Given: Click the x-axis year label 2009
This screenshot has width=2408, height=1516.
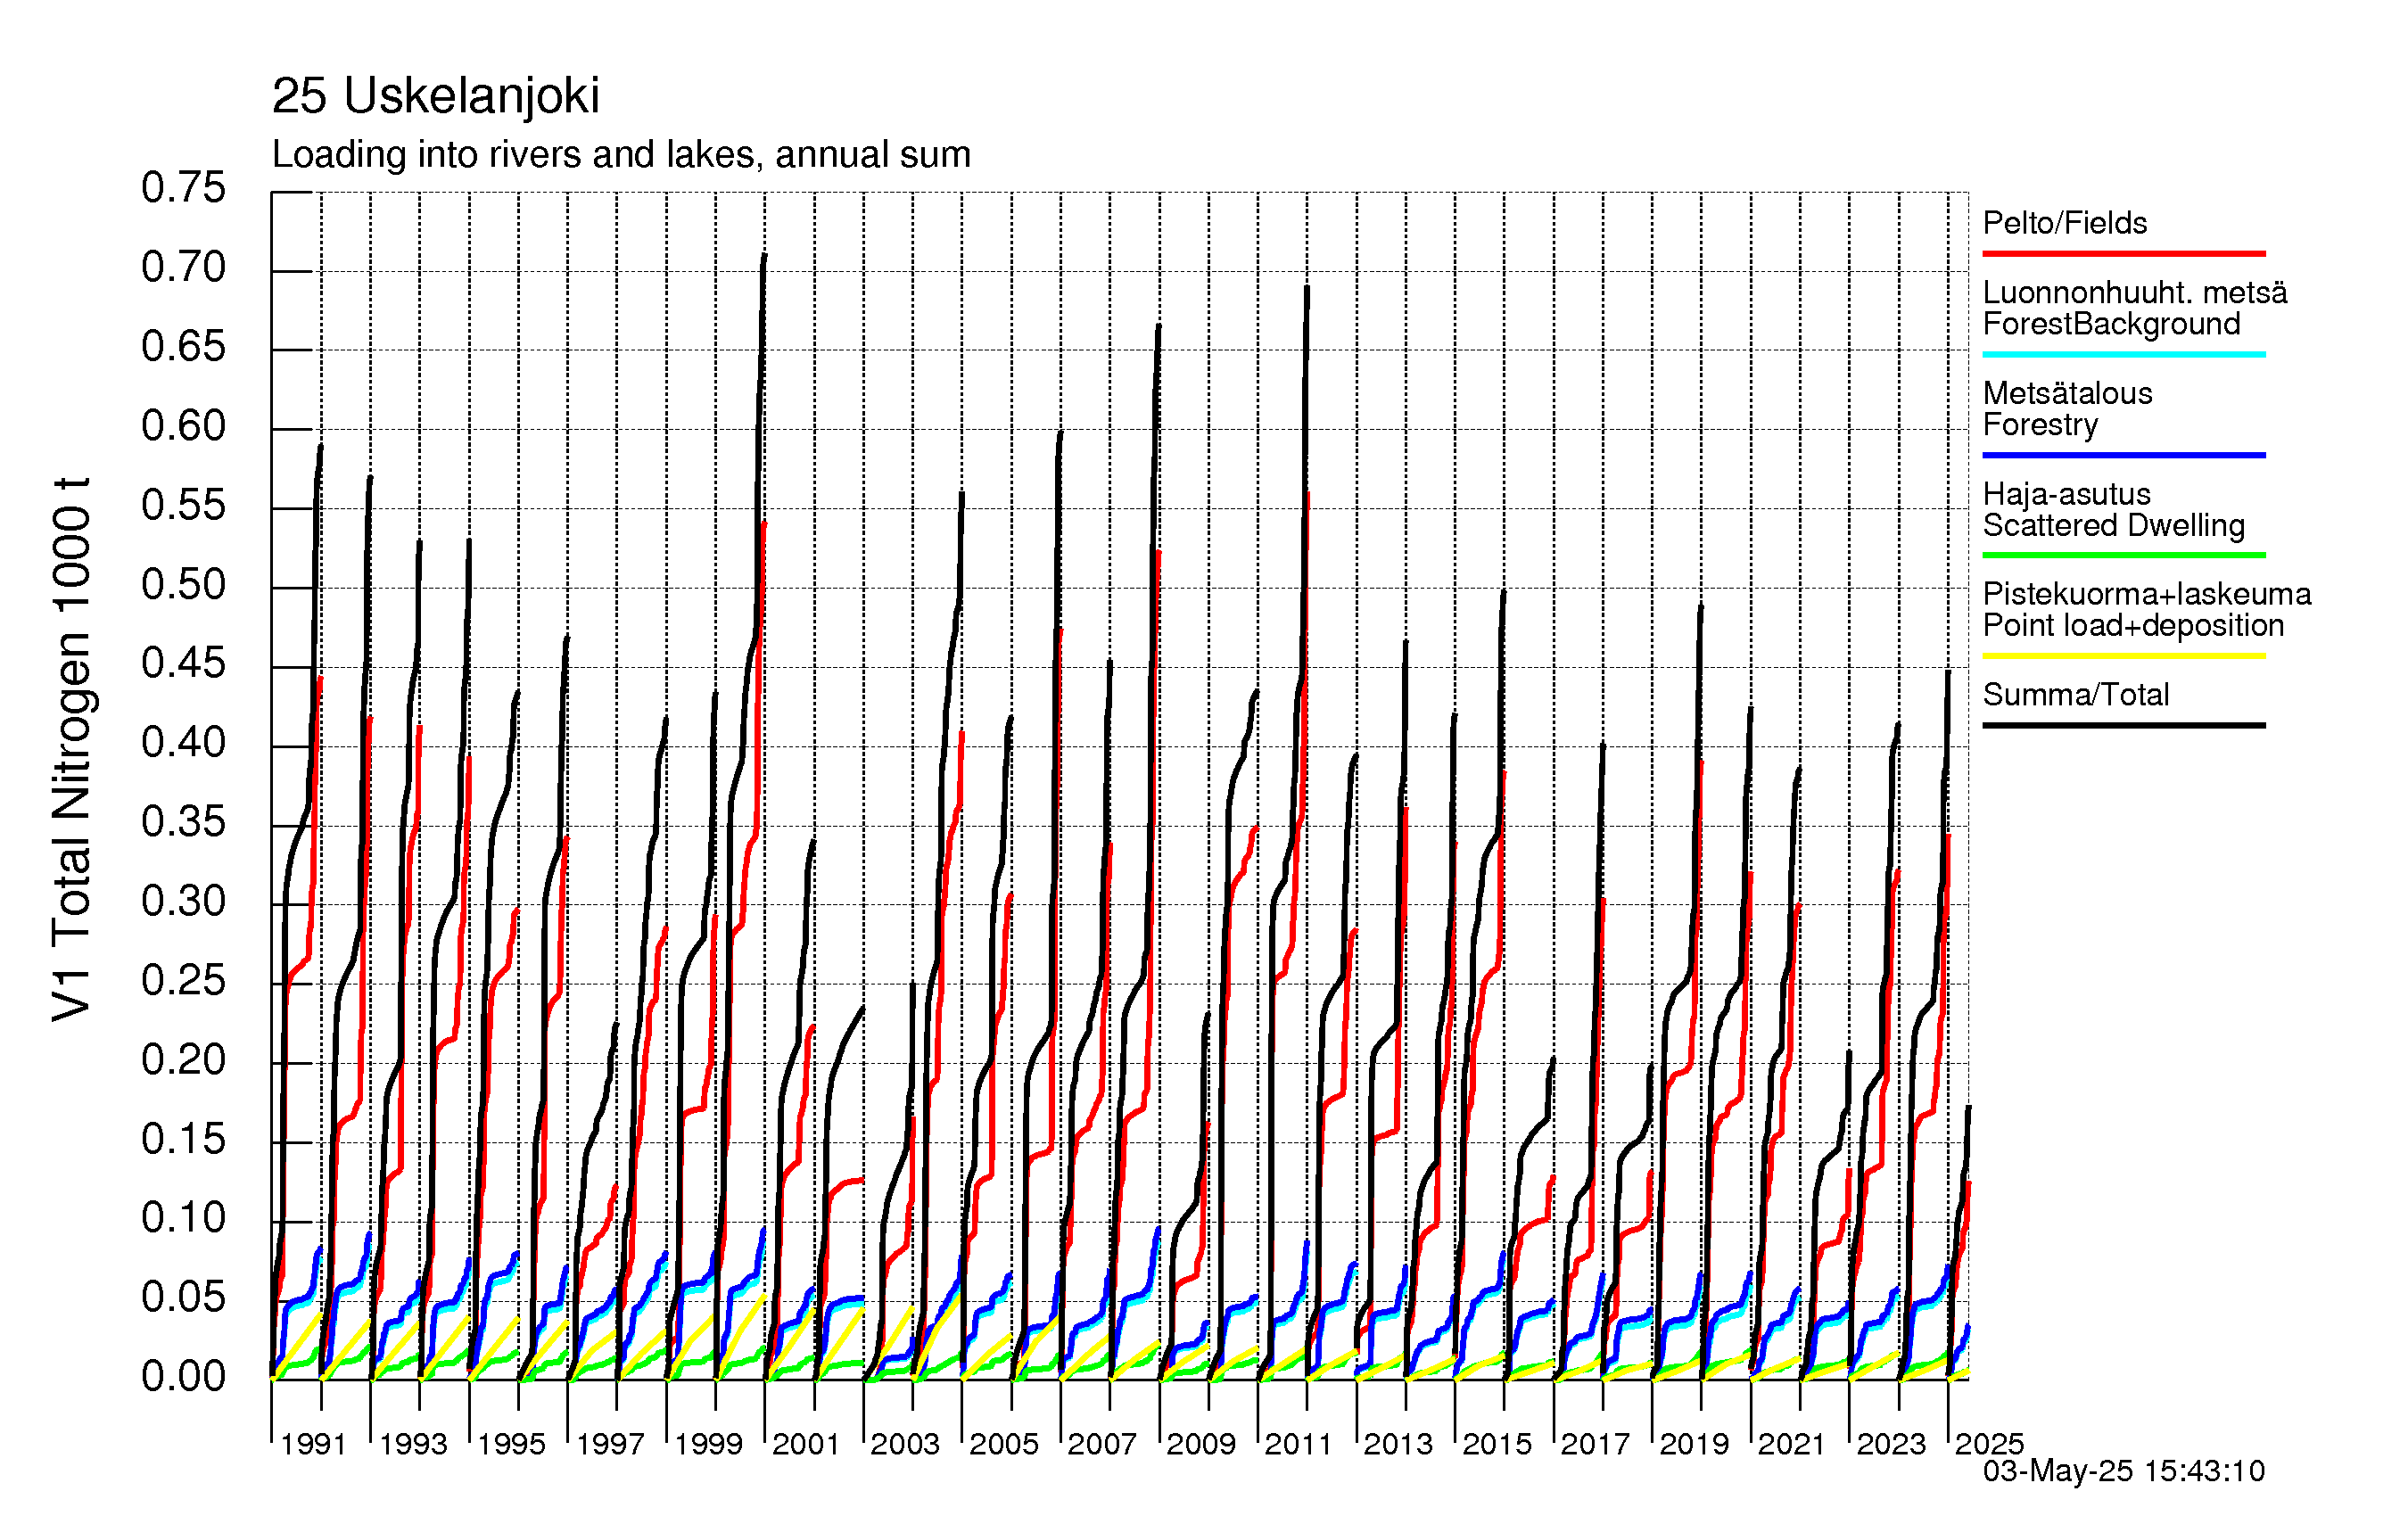Looking at the screenshot, I should point(1201,1444).
